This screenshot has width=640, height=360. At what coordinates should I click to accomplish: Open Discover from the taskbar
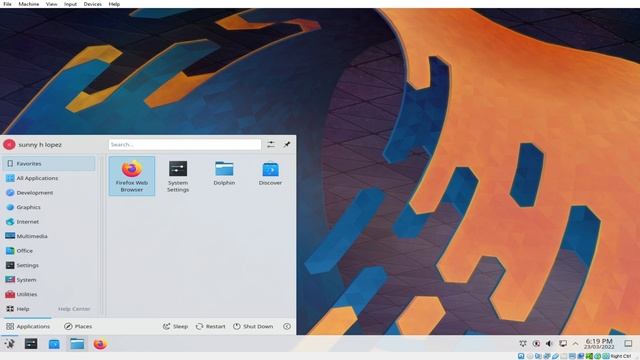tap(54, 344)
